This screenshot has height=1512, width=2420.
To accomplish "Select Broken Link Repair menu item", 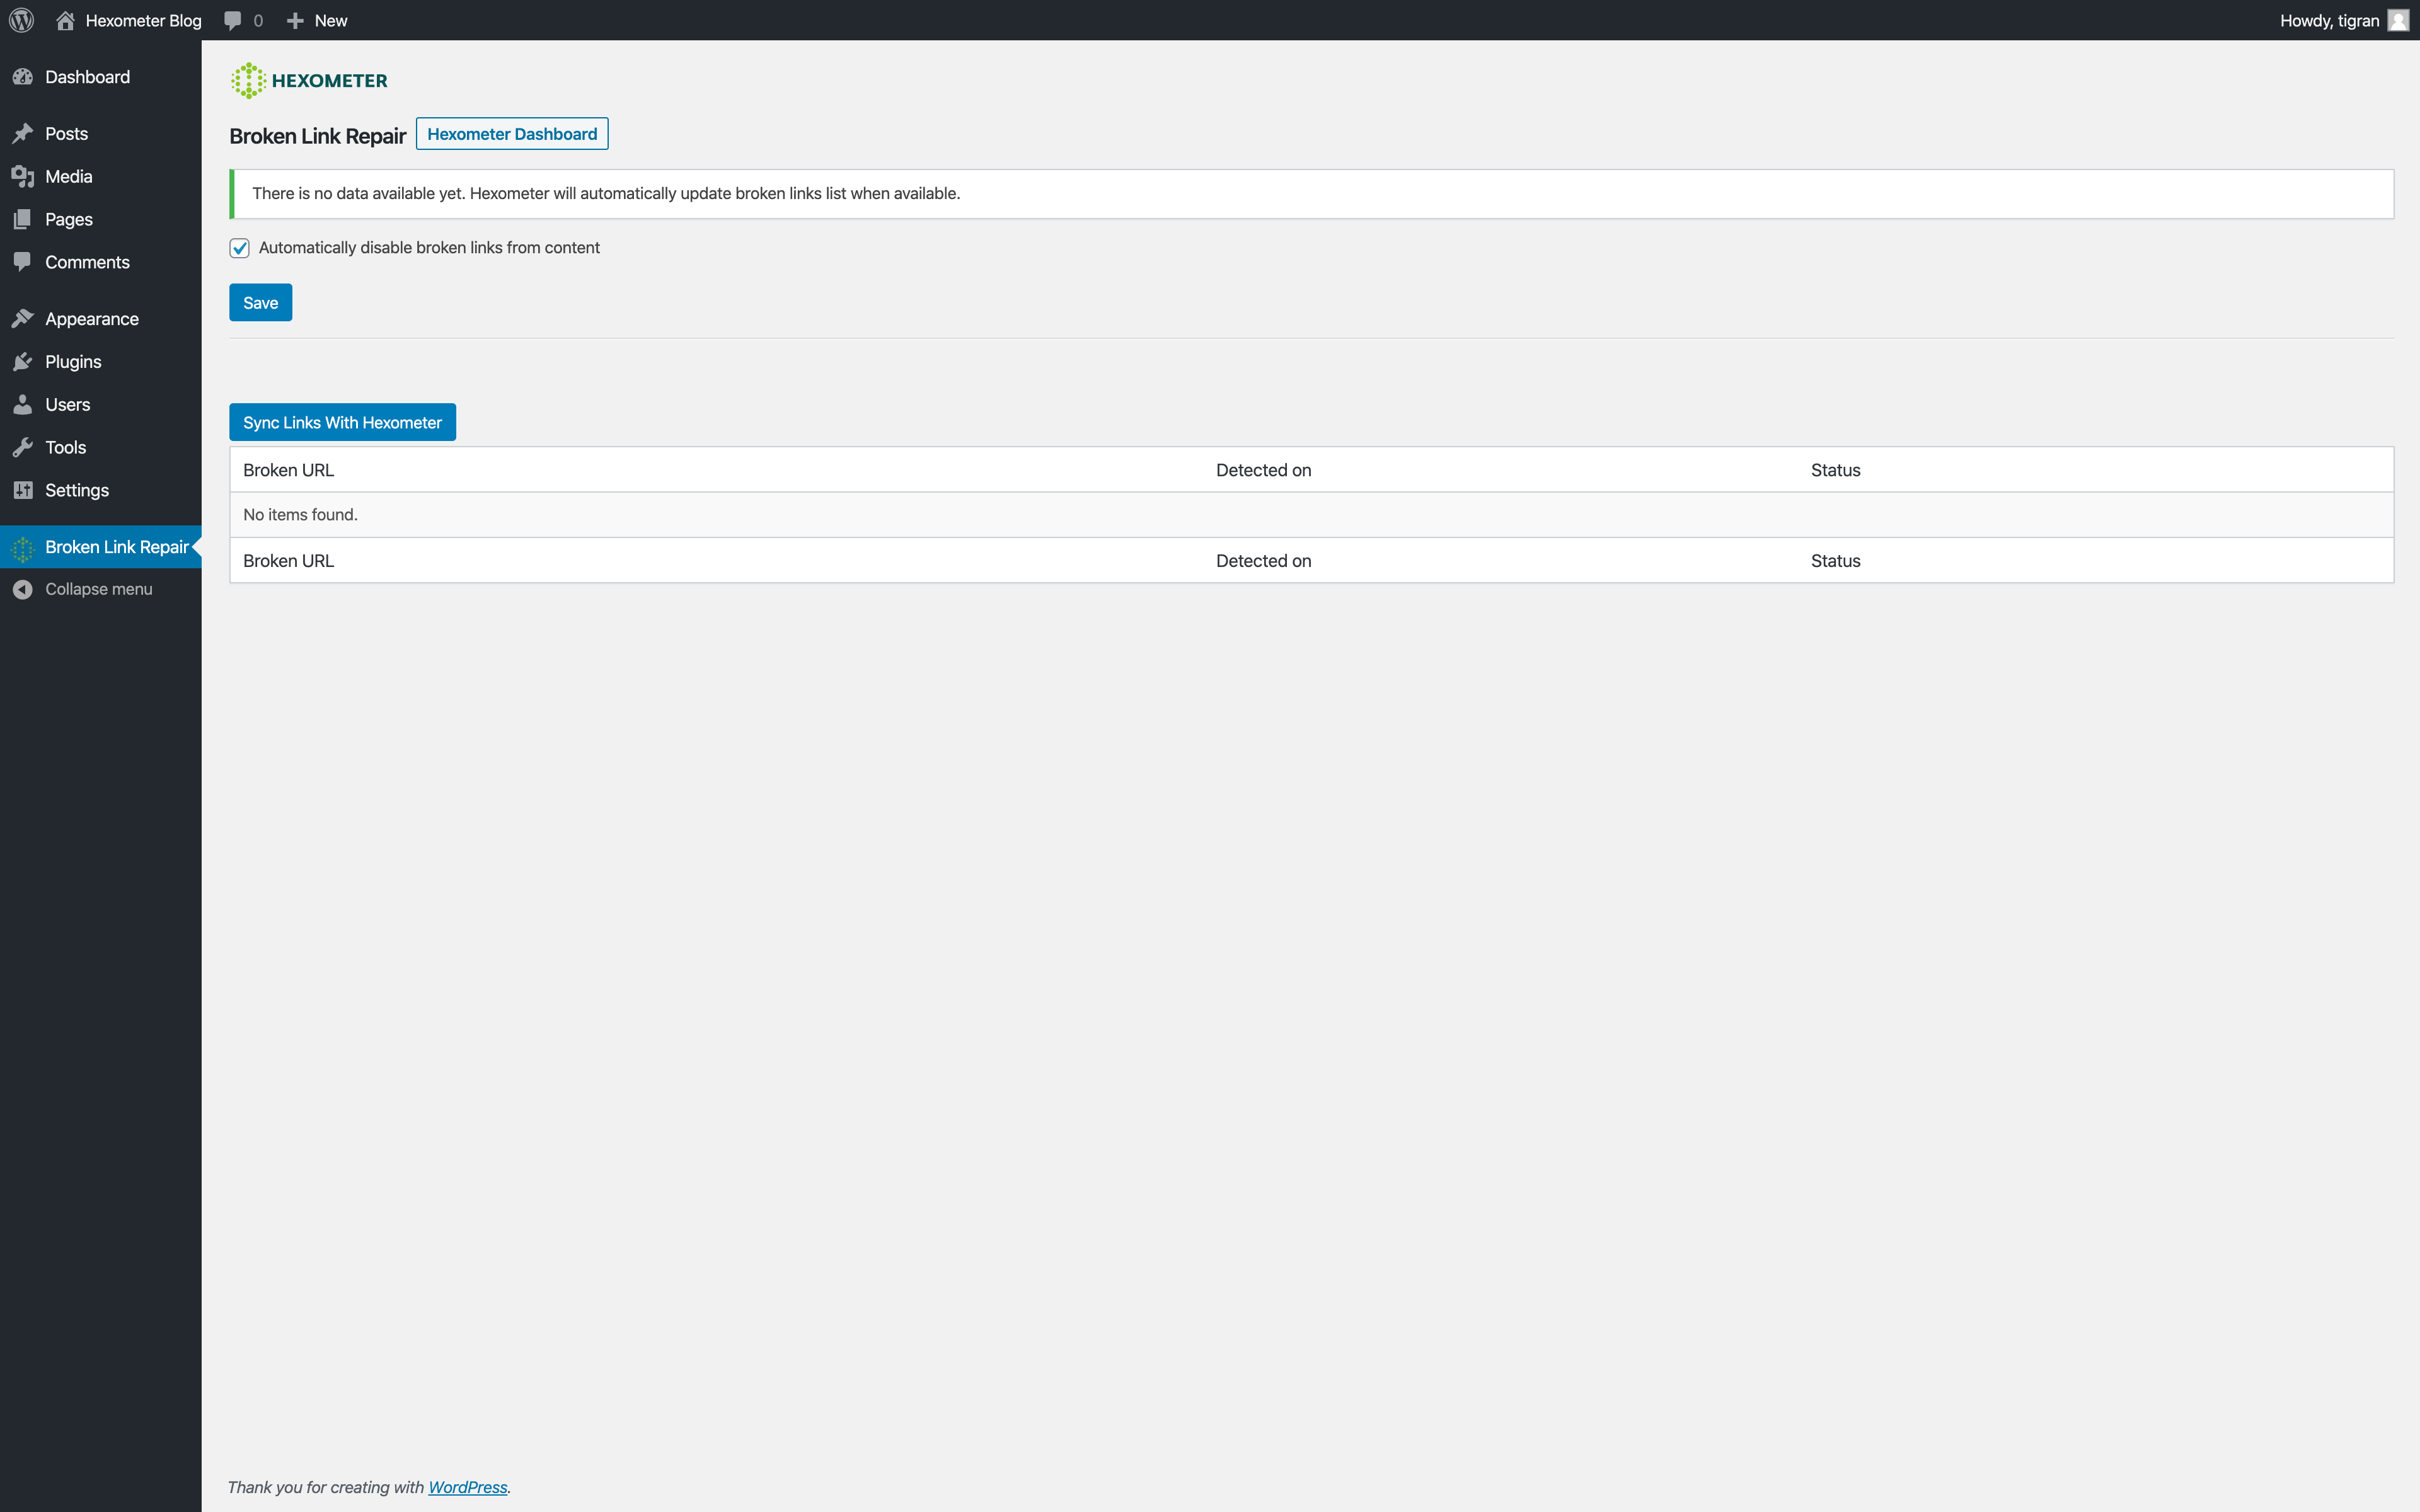I will point(101,547).
